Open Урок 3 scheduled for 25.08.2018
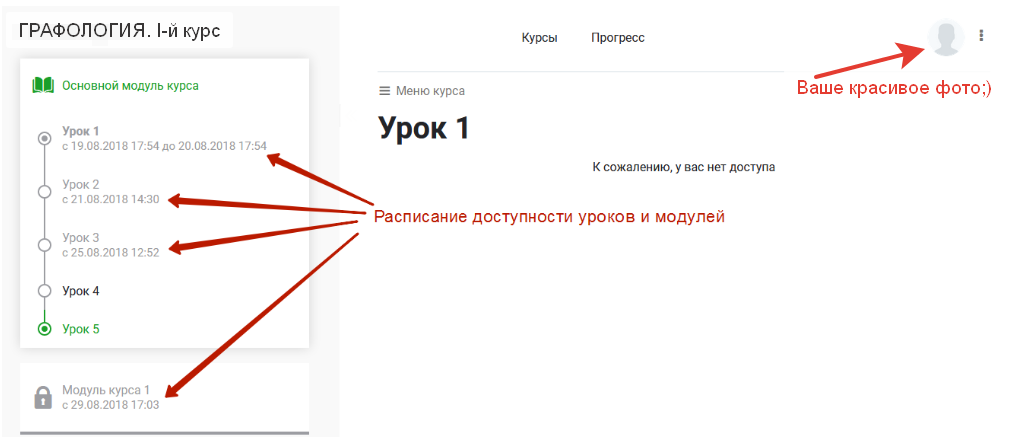 pos(81,238)
